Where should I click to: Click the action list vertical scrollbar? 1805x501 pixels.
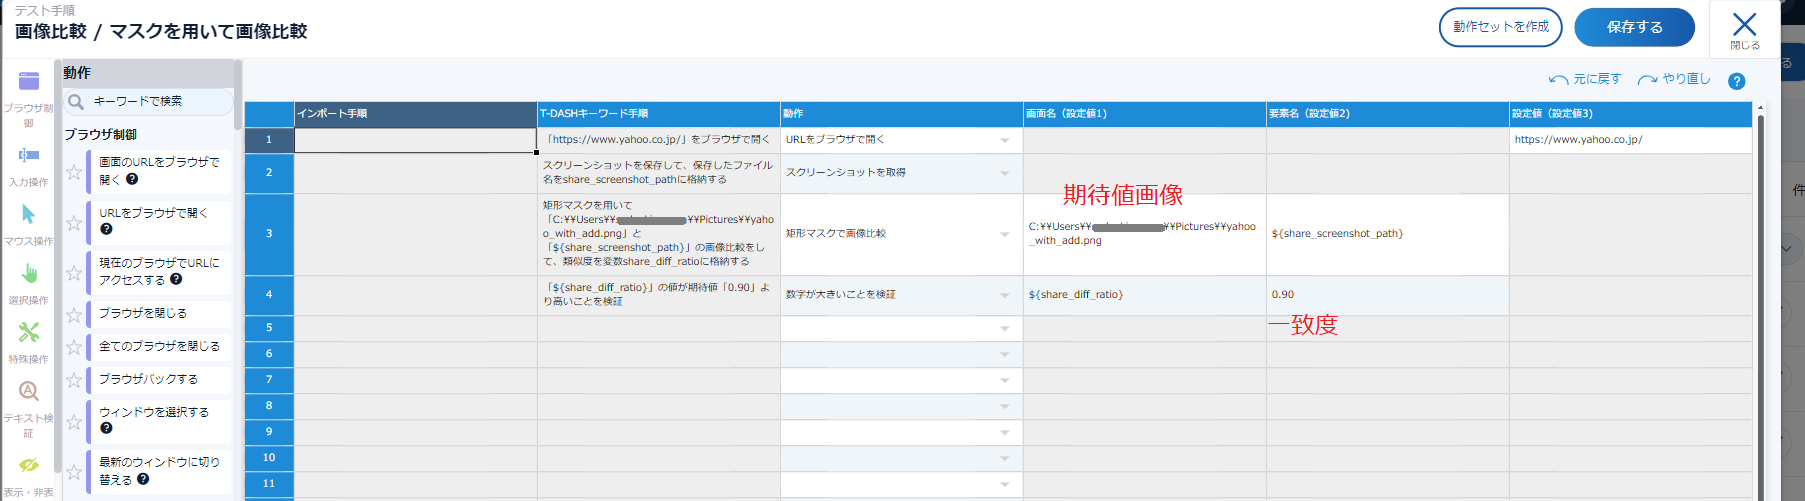238,95
